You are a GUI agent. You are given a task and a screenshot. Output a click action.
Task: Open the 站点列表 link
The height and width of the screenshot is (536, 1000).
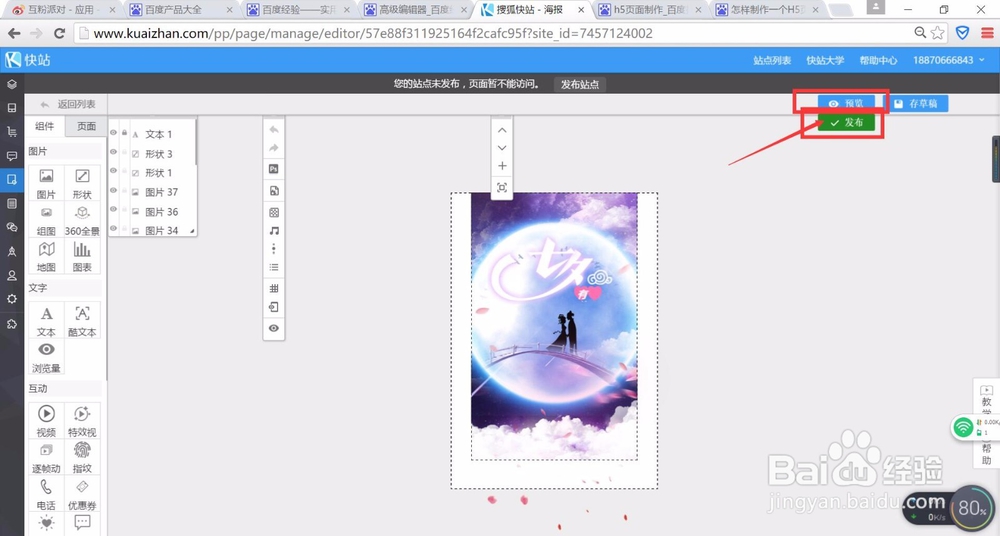click(x=772, y=60)
